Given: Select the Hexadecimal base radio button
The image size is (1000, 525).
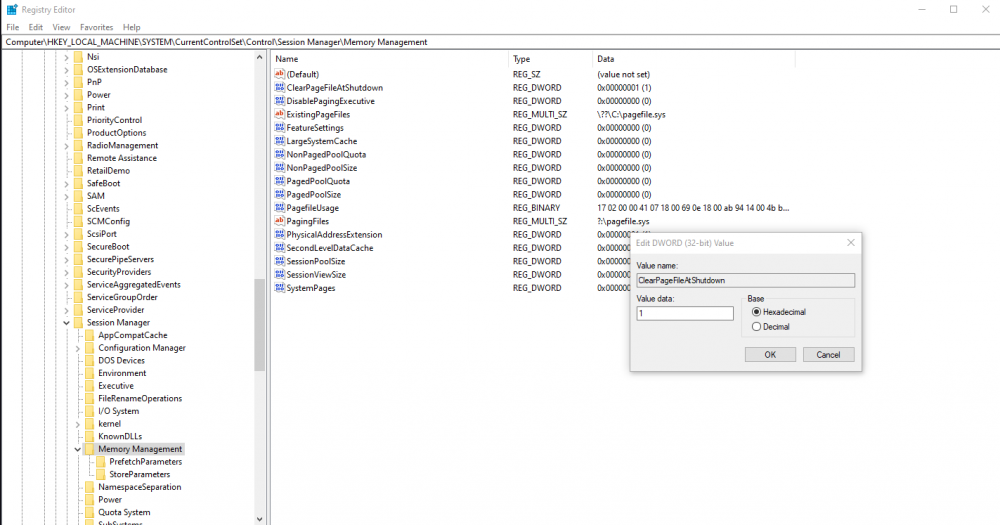Looking at the screenshot, I should coord(756,312).
